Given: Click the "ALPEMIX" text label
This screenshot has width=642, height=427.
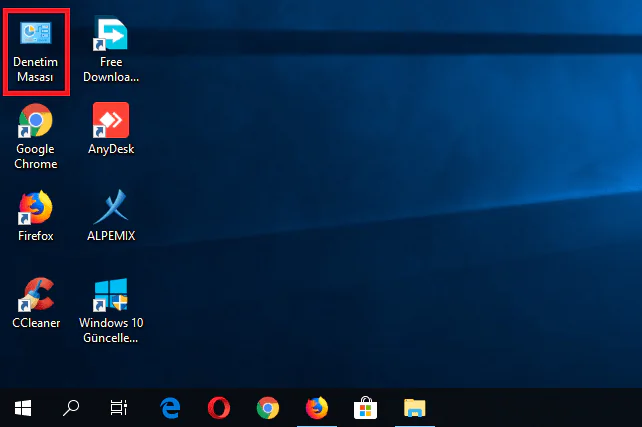Looking at the screenshot, I should [x=111, y=236].
